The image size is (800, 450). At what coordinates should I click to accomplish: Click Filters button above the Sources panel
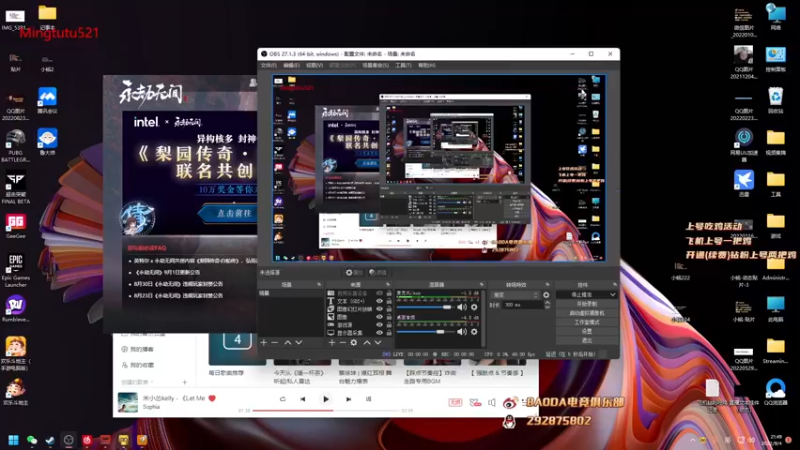tap(378, 272)
